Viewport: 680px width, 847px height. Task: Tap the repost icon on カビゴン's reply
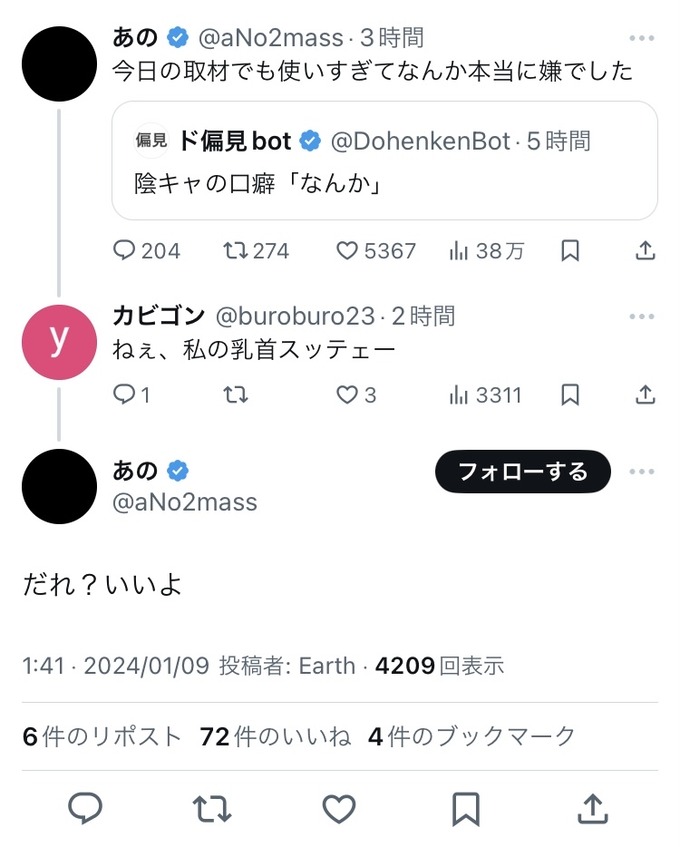point(237,395)
